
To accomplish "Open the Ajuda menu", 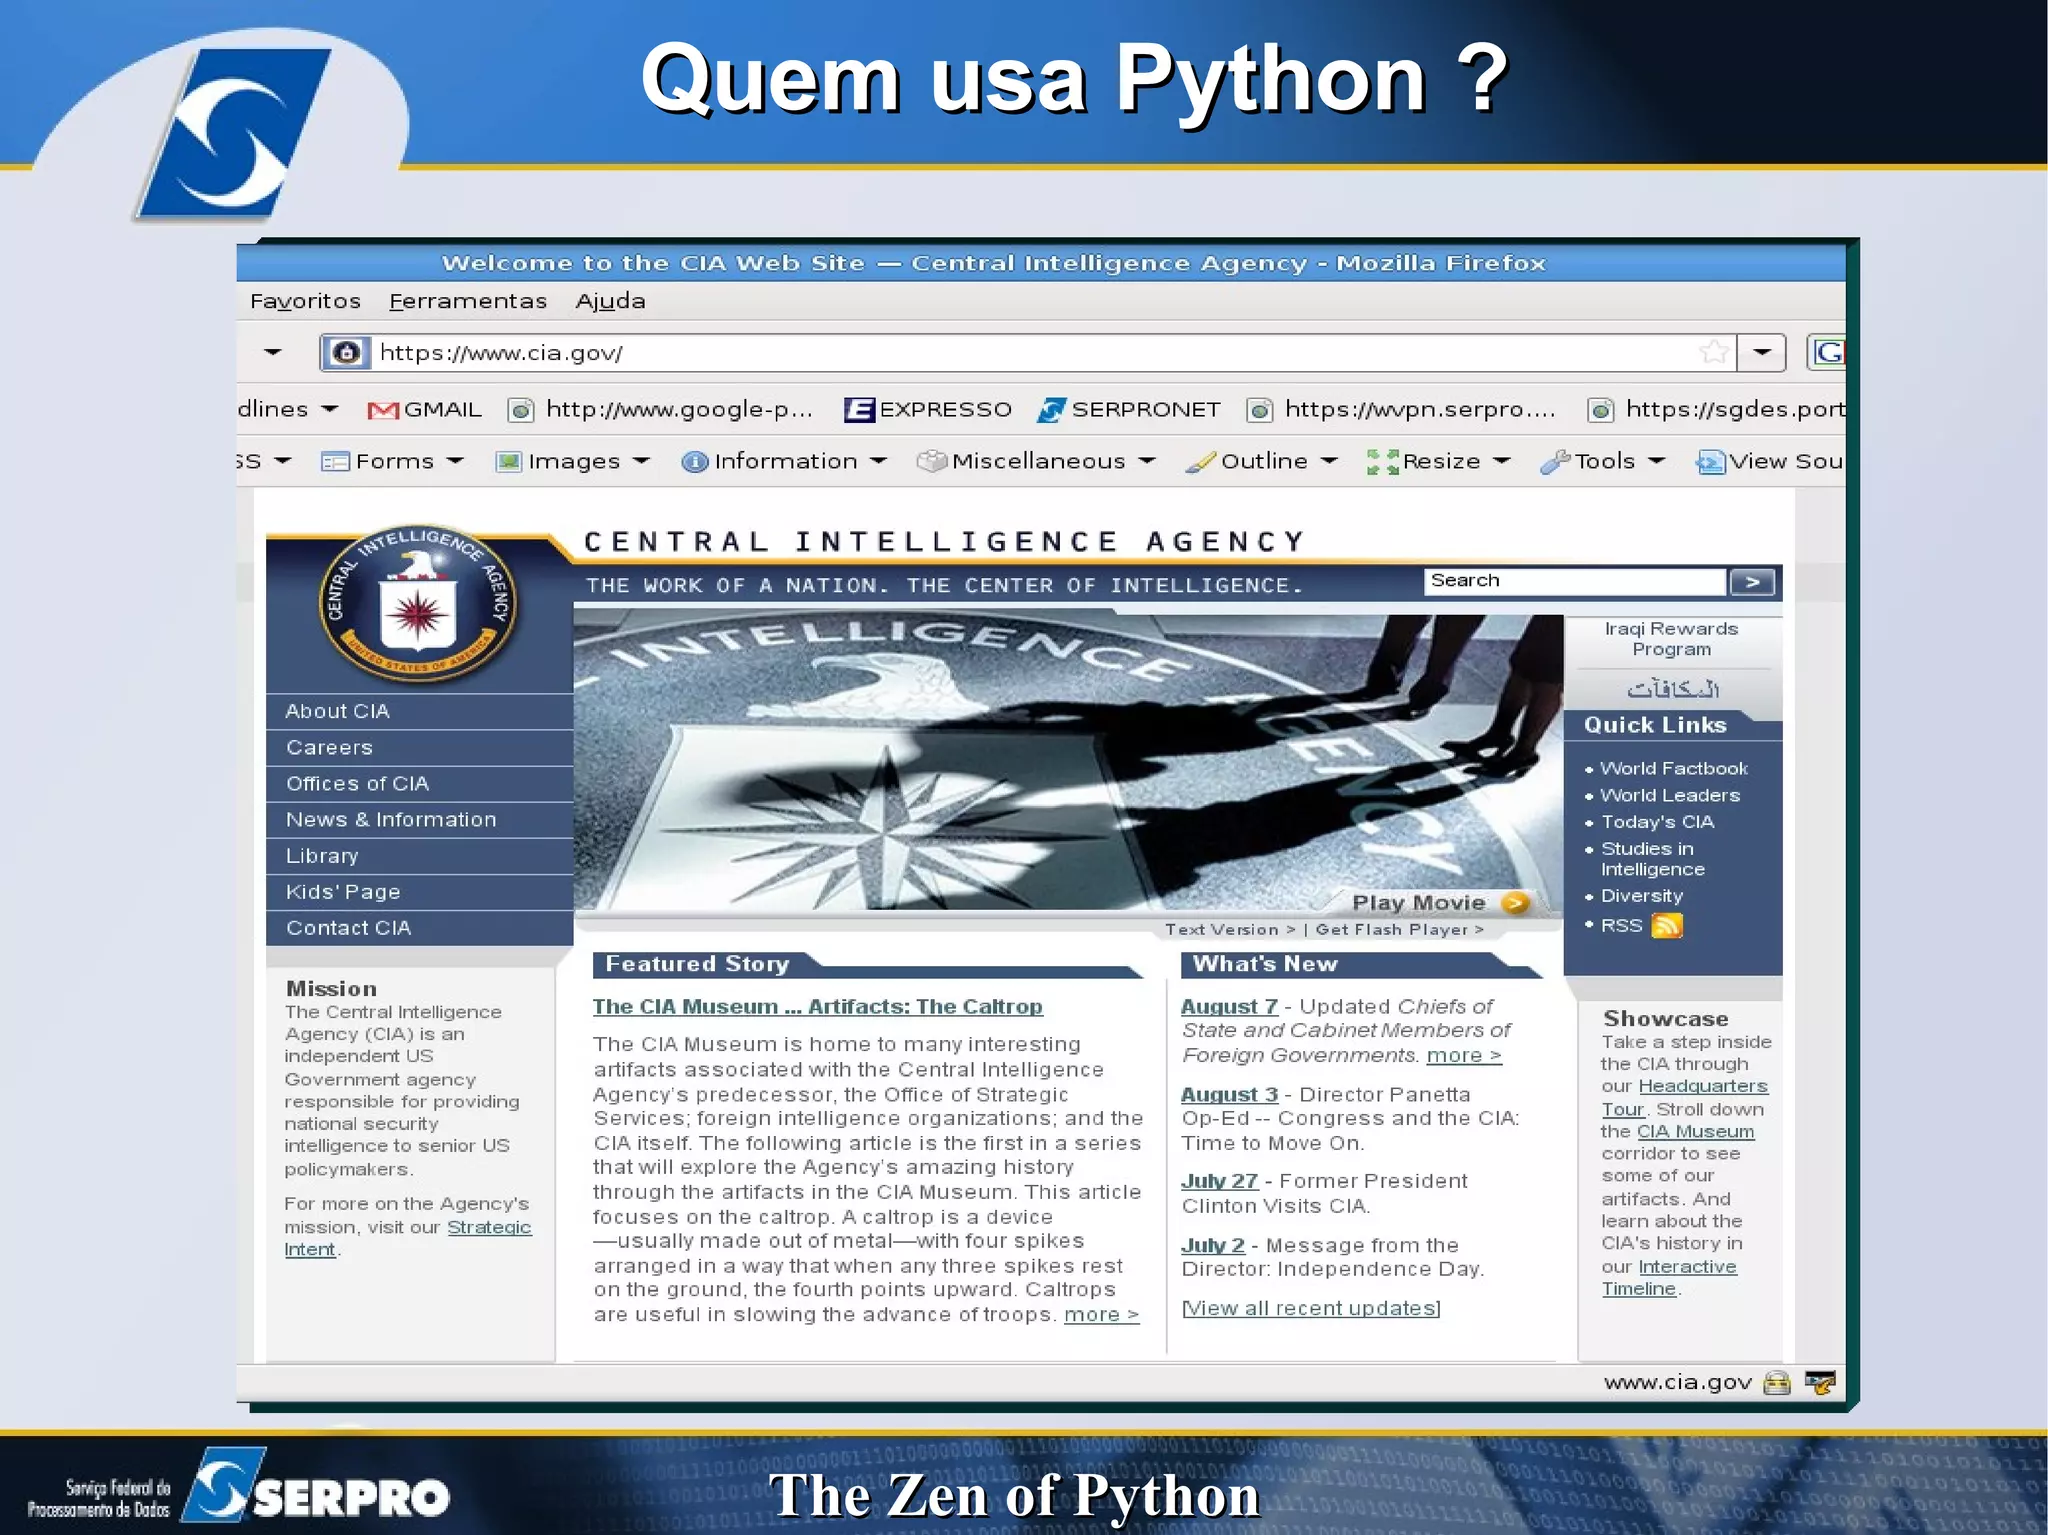I will tap(610, 301).
